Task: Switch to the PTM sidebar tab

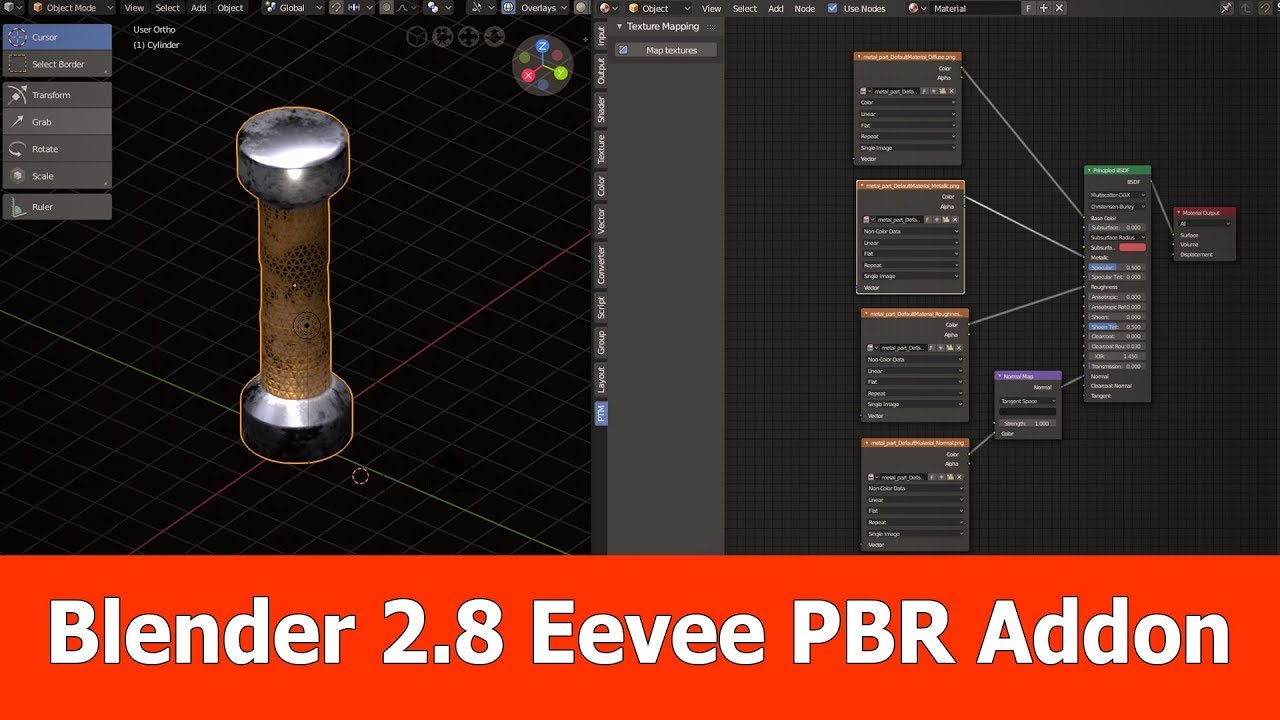Action: click(601, 413)
